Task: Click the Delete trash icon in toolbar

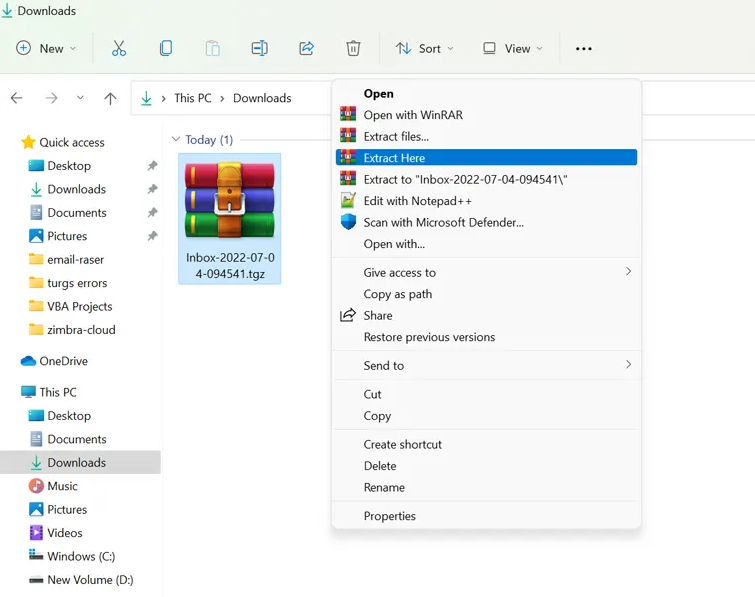Action: (x=353, y=48)
